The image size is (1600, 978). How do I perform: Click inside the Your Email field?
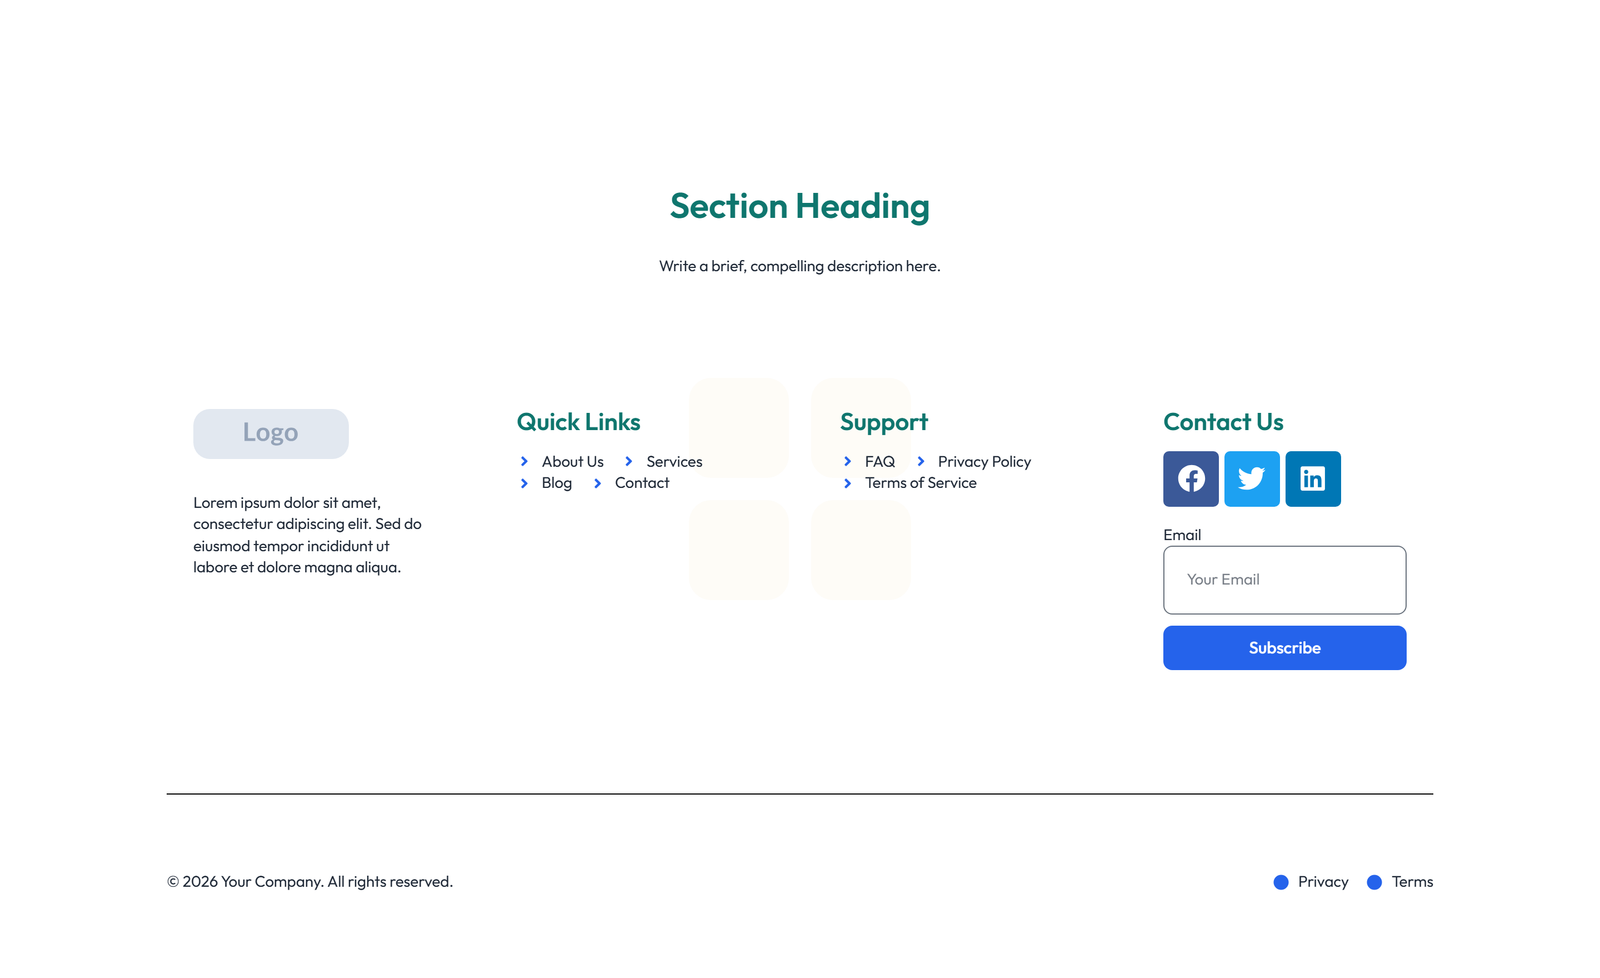1284,580
